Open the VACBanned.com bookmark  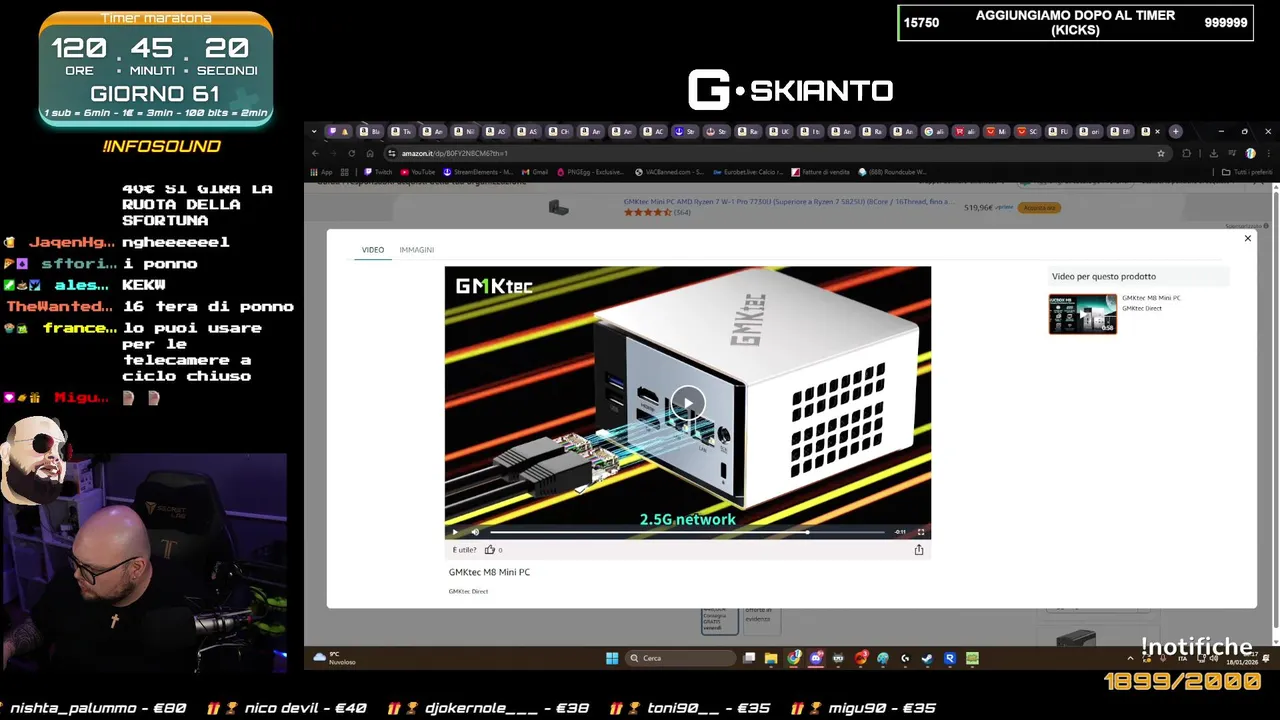(x=670, y=172)
